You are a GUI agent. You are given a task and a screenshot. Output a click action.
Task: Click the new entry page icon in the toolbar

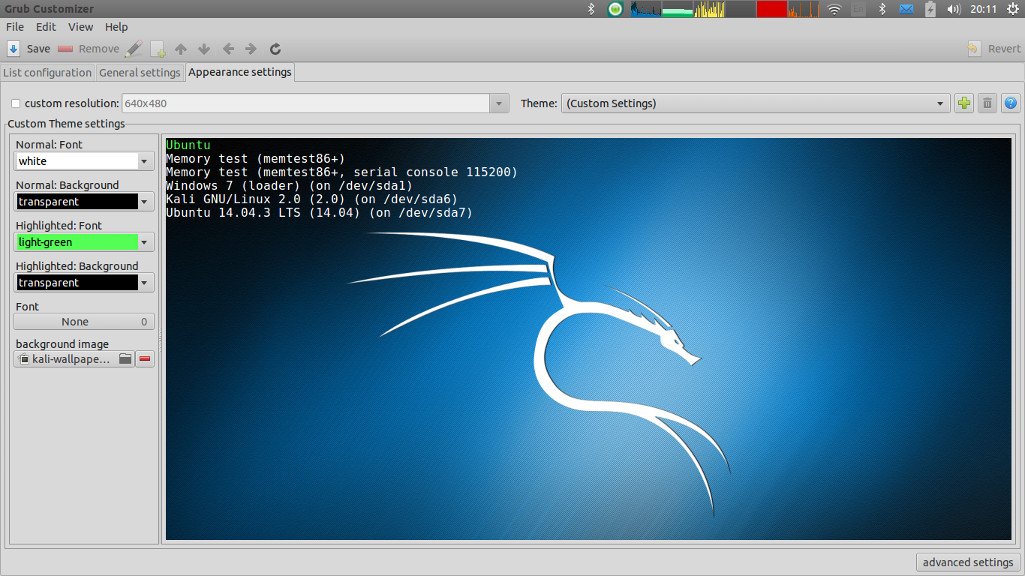(158, 49)
